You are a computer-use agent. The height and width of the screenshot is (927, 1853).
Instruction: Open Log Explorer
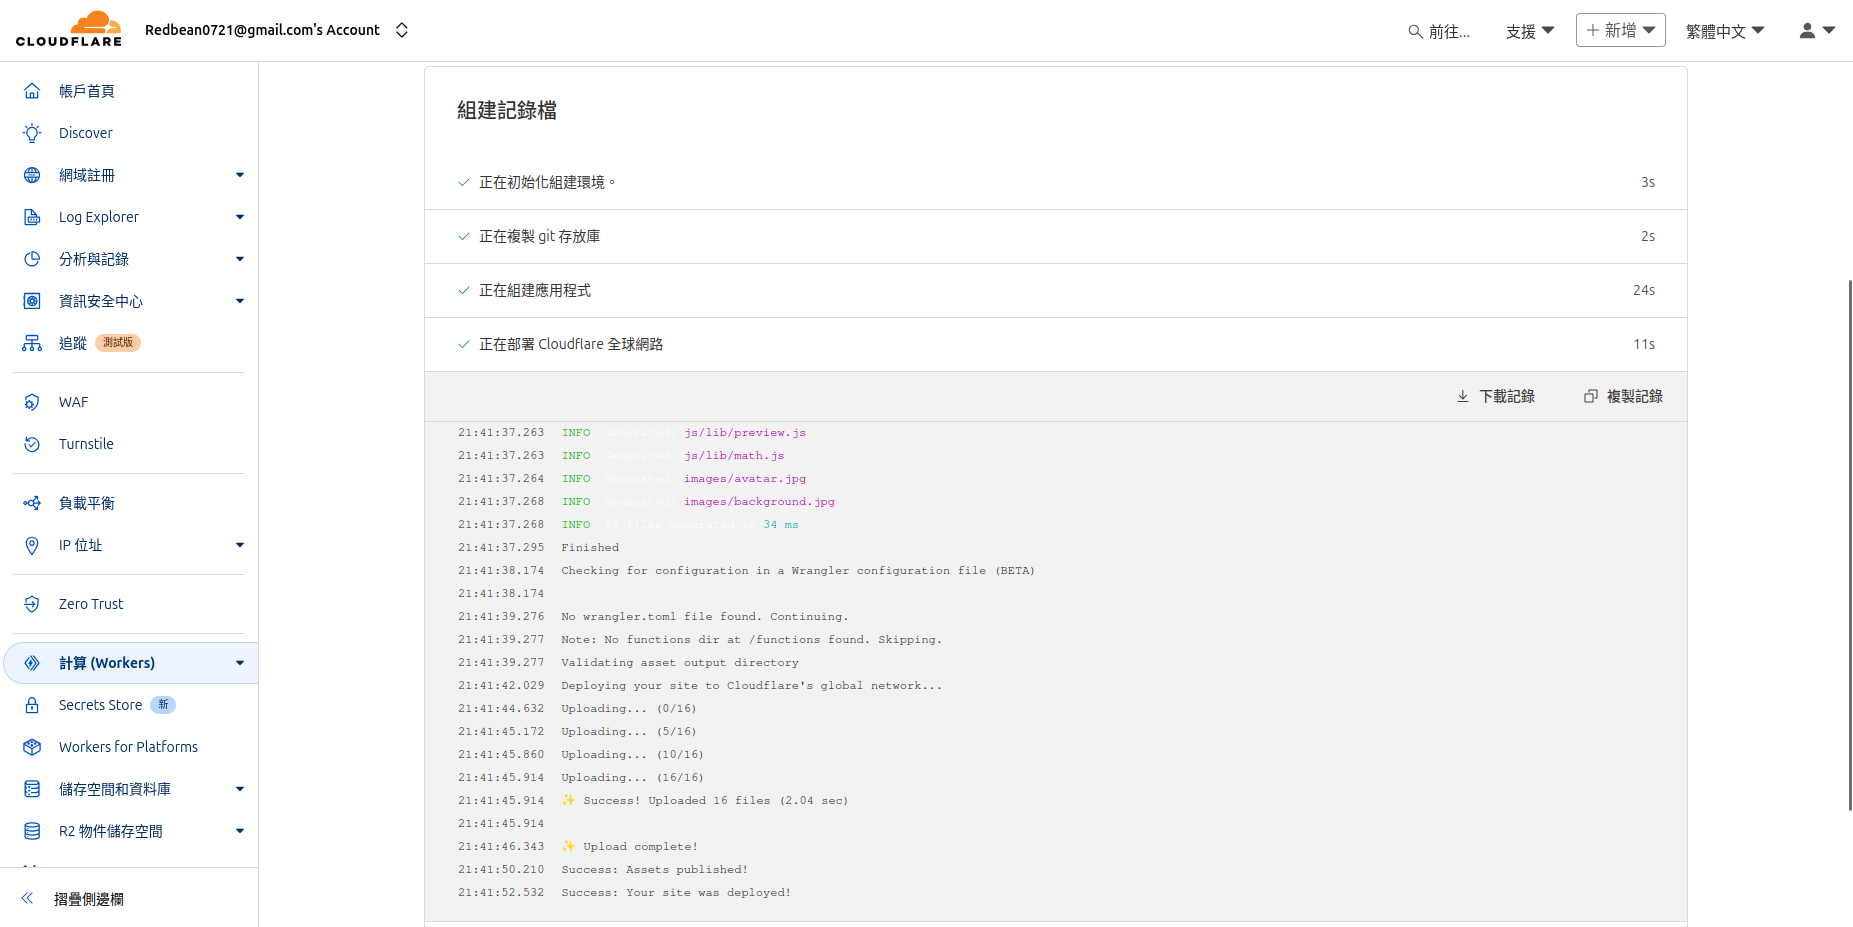point(98,216)
